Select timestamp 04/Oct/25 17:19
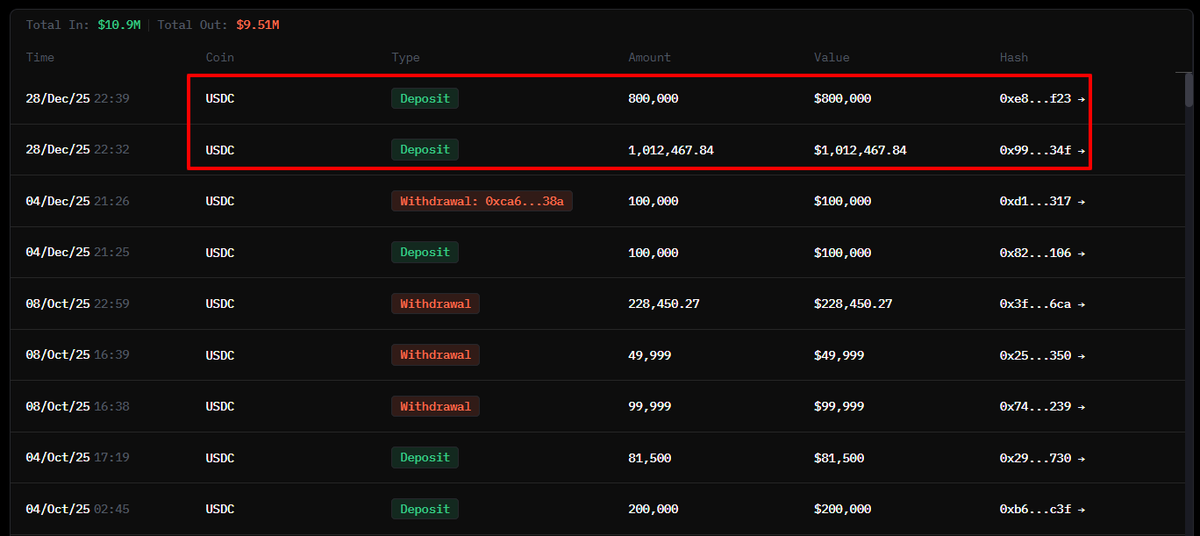 coord(78,458)
